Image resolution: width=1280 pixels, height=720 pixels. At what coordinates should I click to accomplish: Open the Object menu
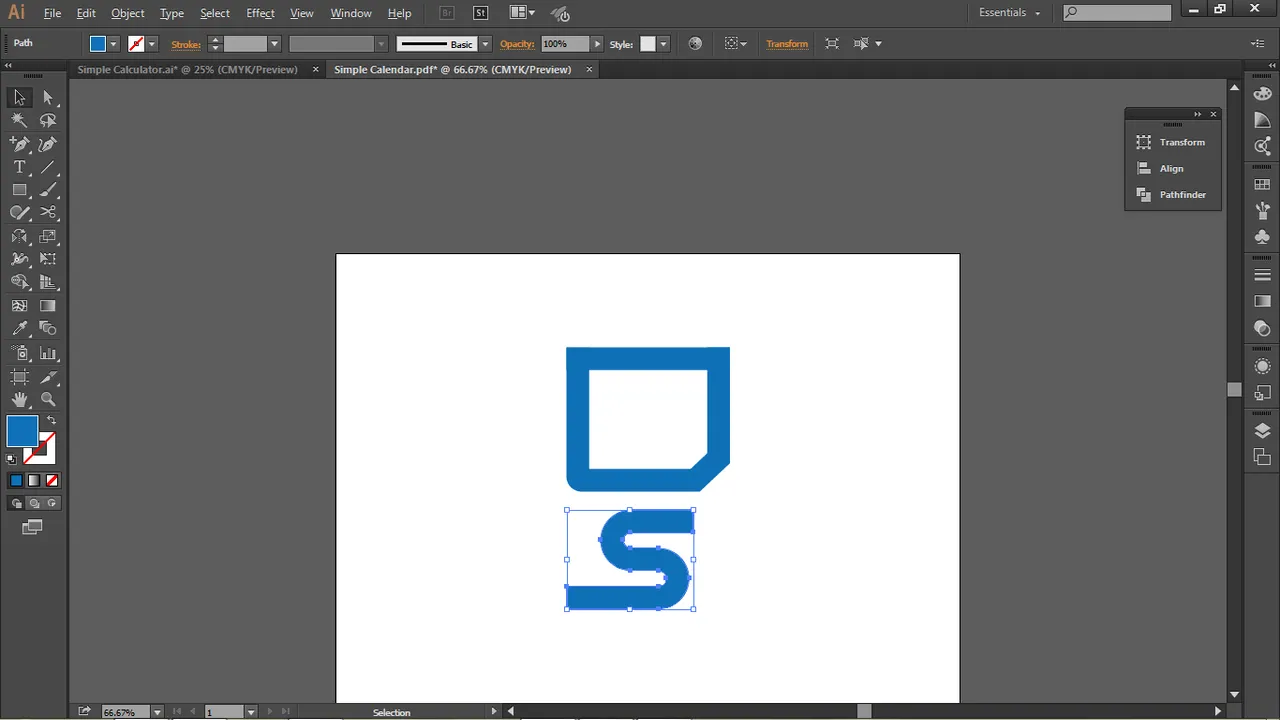tap(127, 13)
